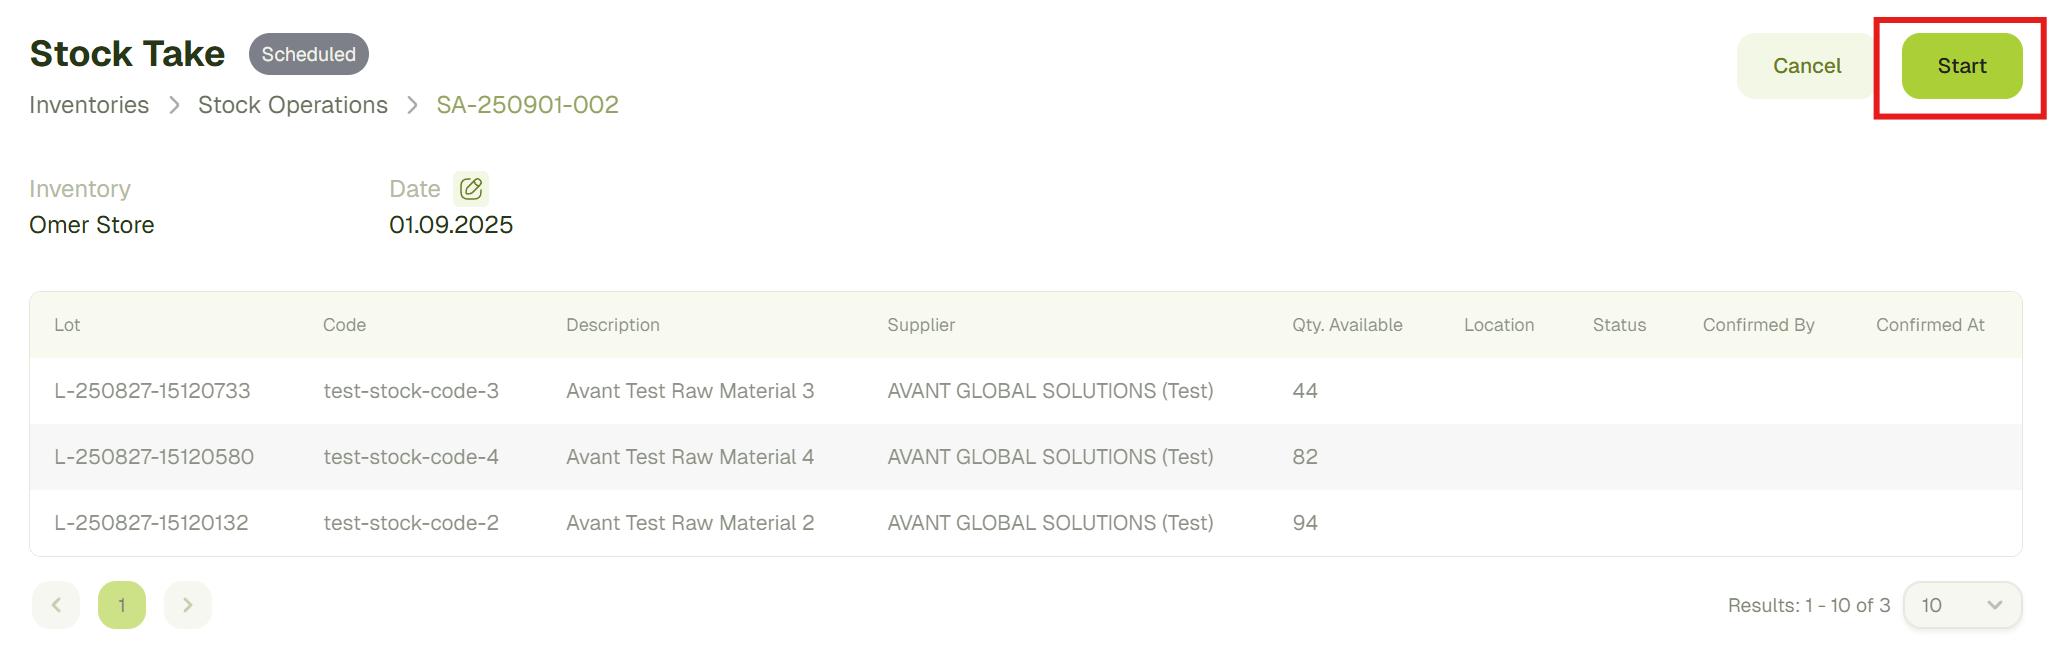2053x664 pixels.
Task: Cancel the stock take
Action: [1806, 66]
